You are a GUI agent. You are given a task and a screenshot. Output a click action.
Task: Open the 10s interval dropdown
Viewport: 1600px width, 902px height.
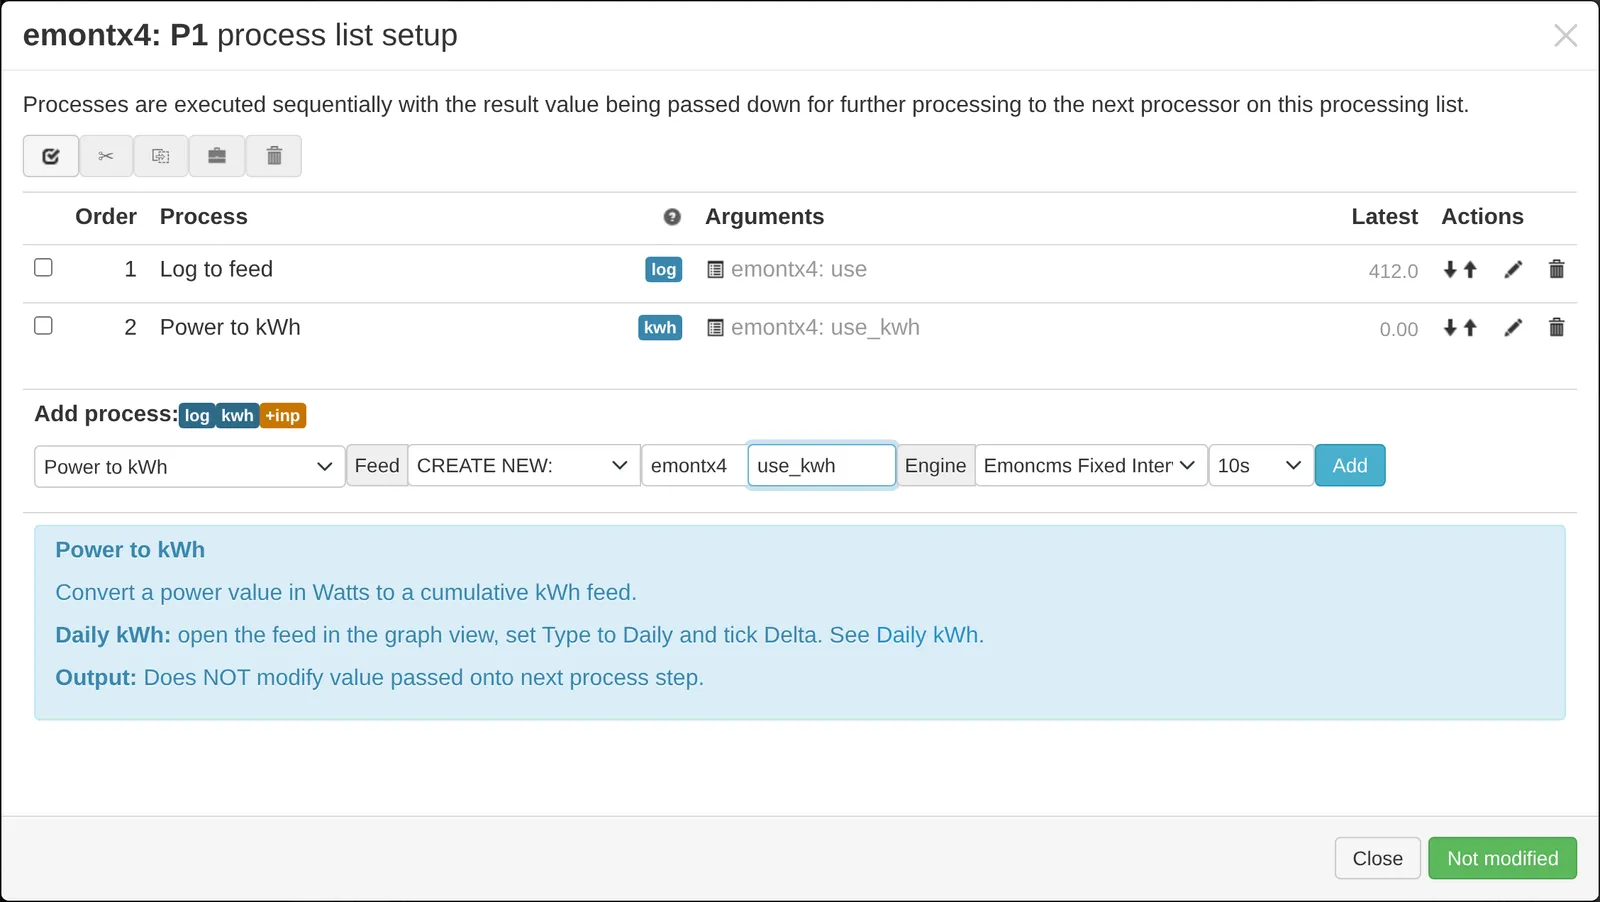(x=1261, y=466)
